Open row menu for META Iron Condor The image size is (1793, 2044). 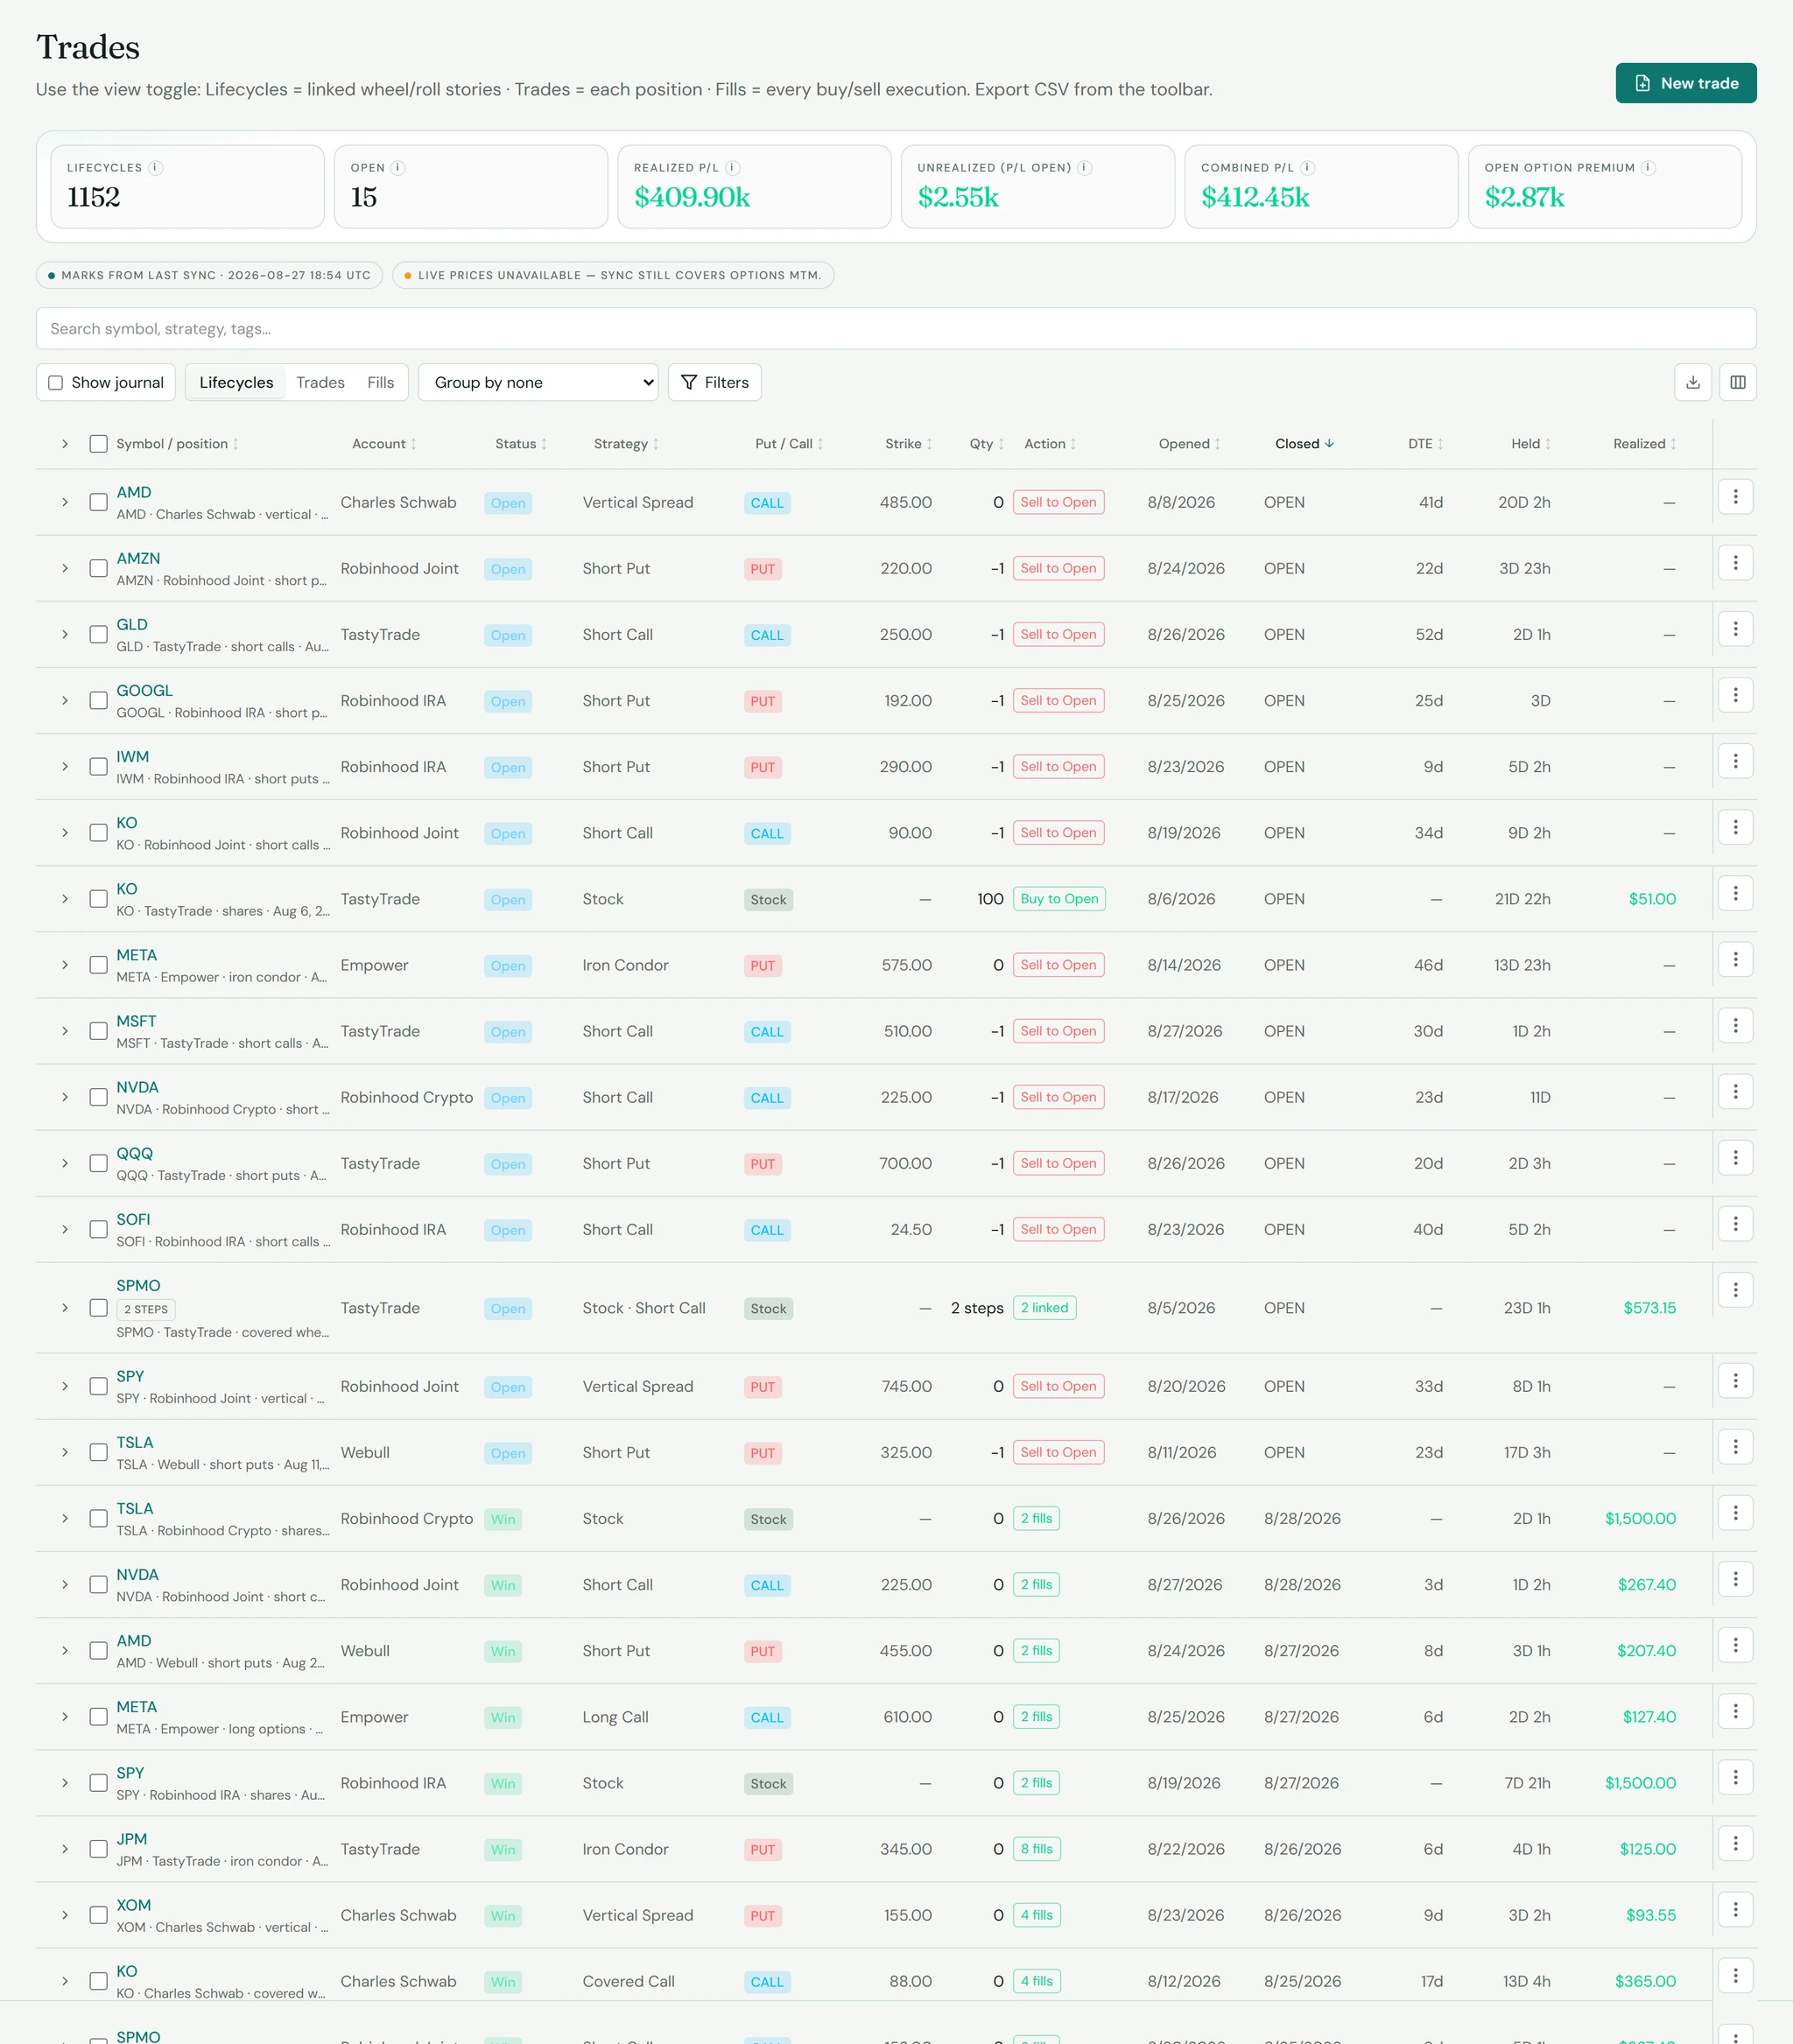[1736, 958]
